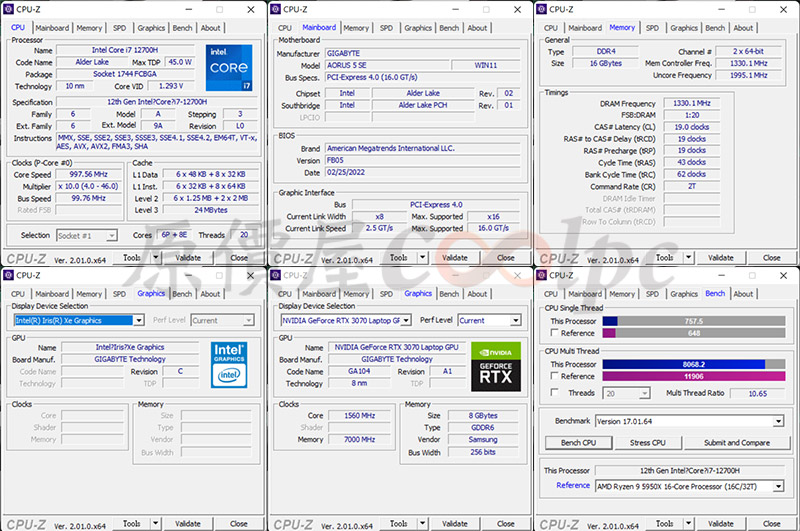Click CPU-Z title icon of Iris Xe Graphics window
This screenshot has width=800, height=531.
coord(9,275)
